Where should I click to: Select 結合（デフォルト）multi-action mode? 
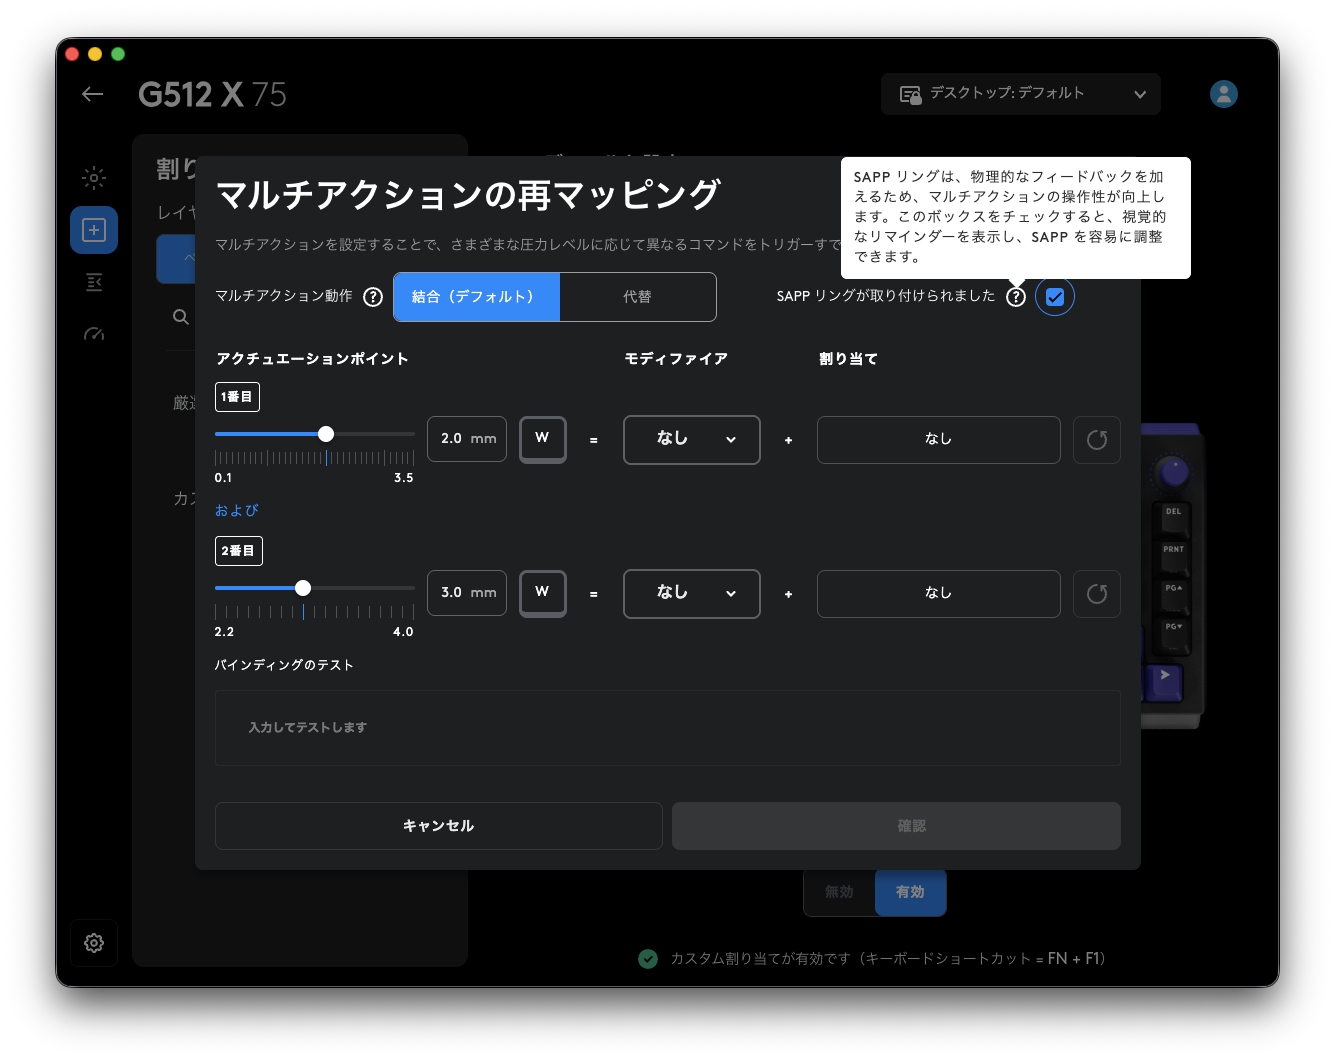[x=477, y=297]
